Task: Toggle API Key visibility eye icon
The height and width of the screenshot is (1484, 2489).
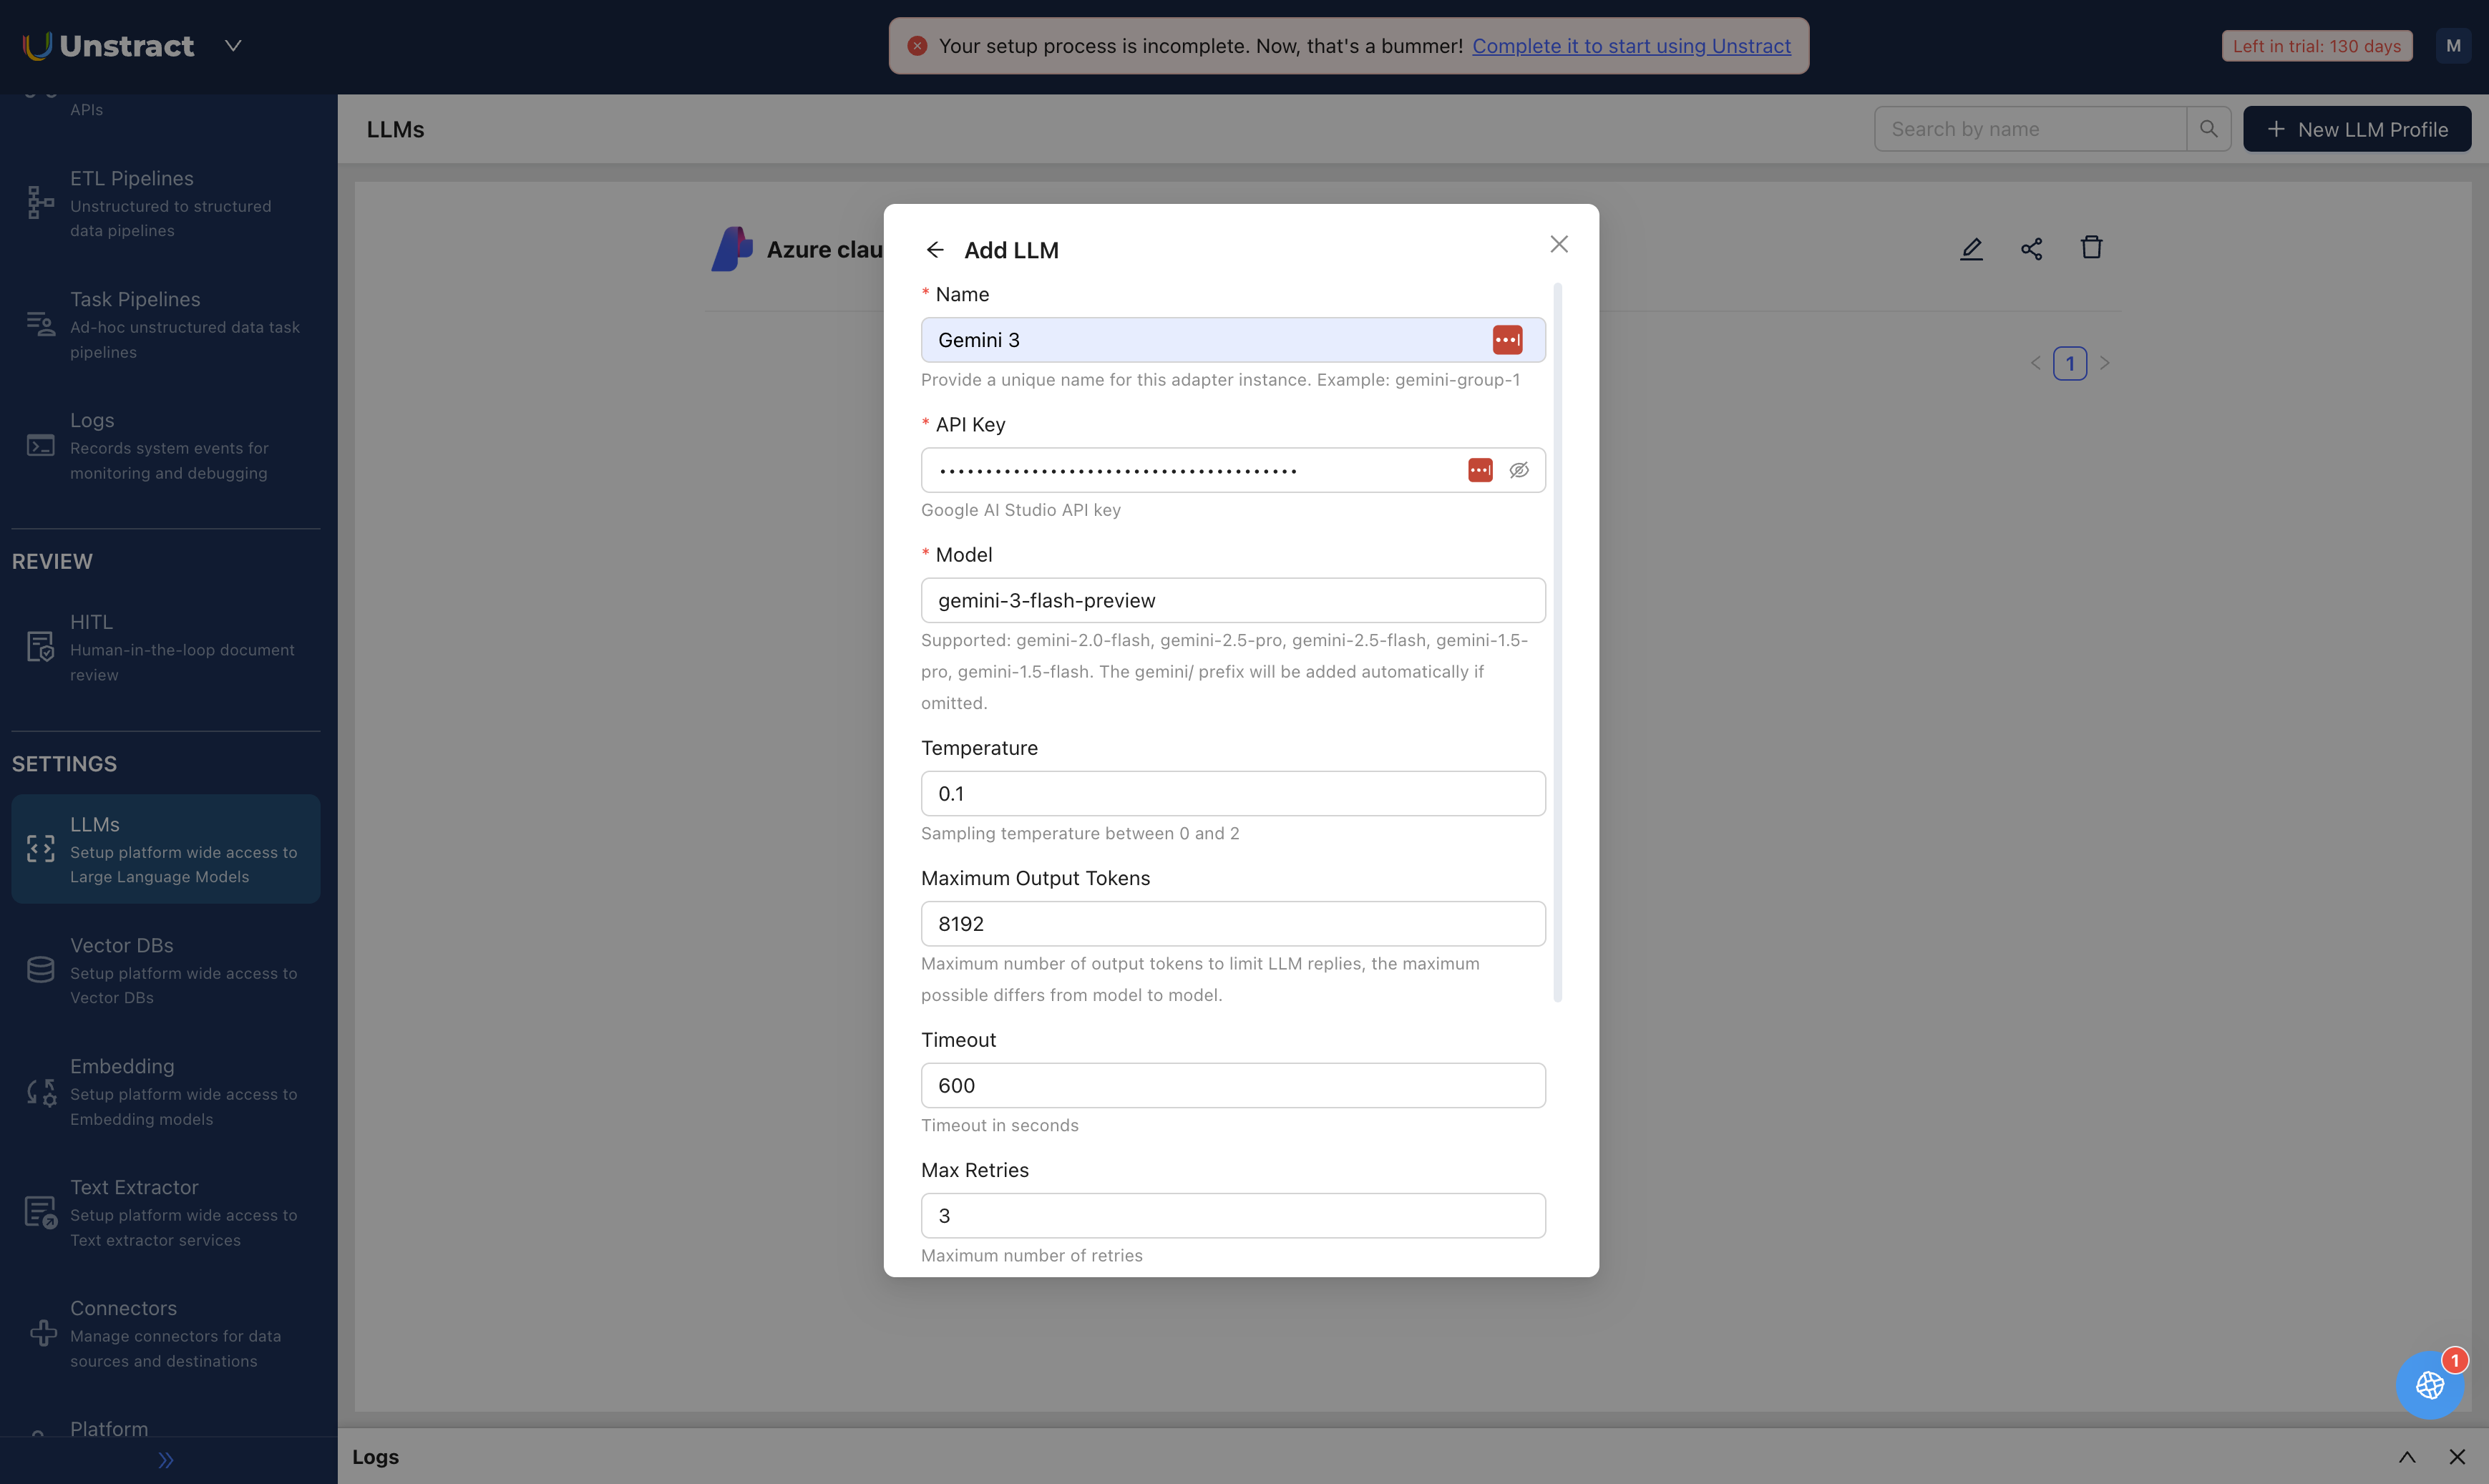Action: coord(1518,470)
